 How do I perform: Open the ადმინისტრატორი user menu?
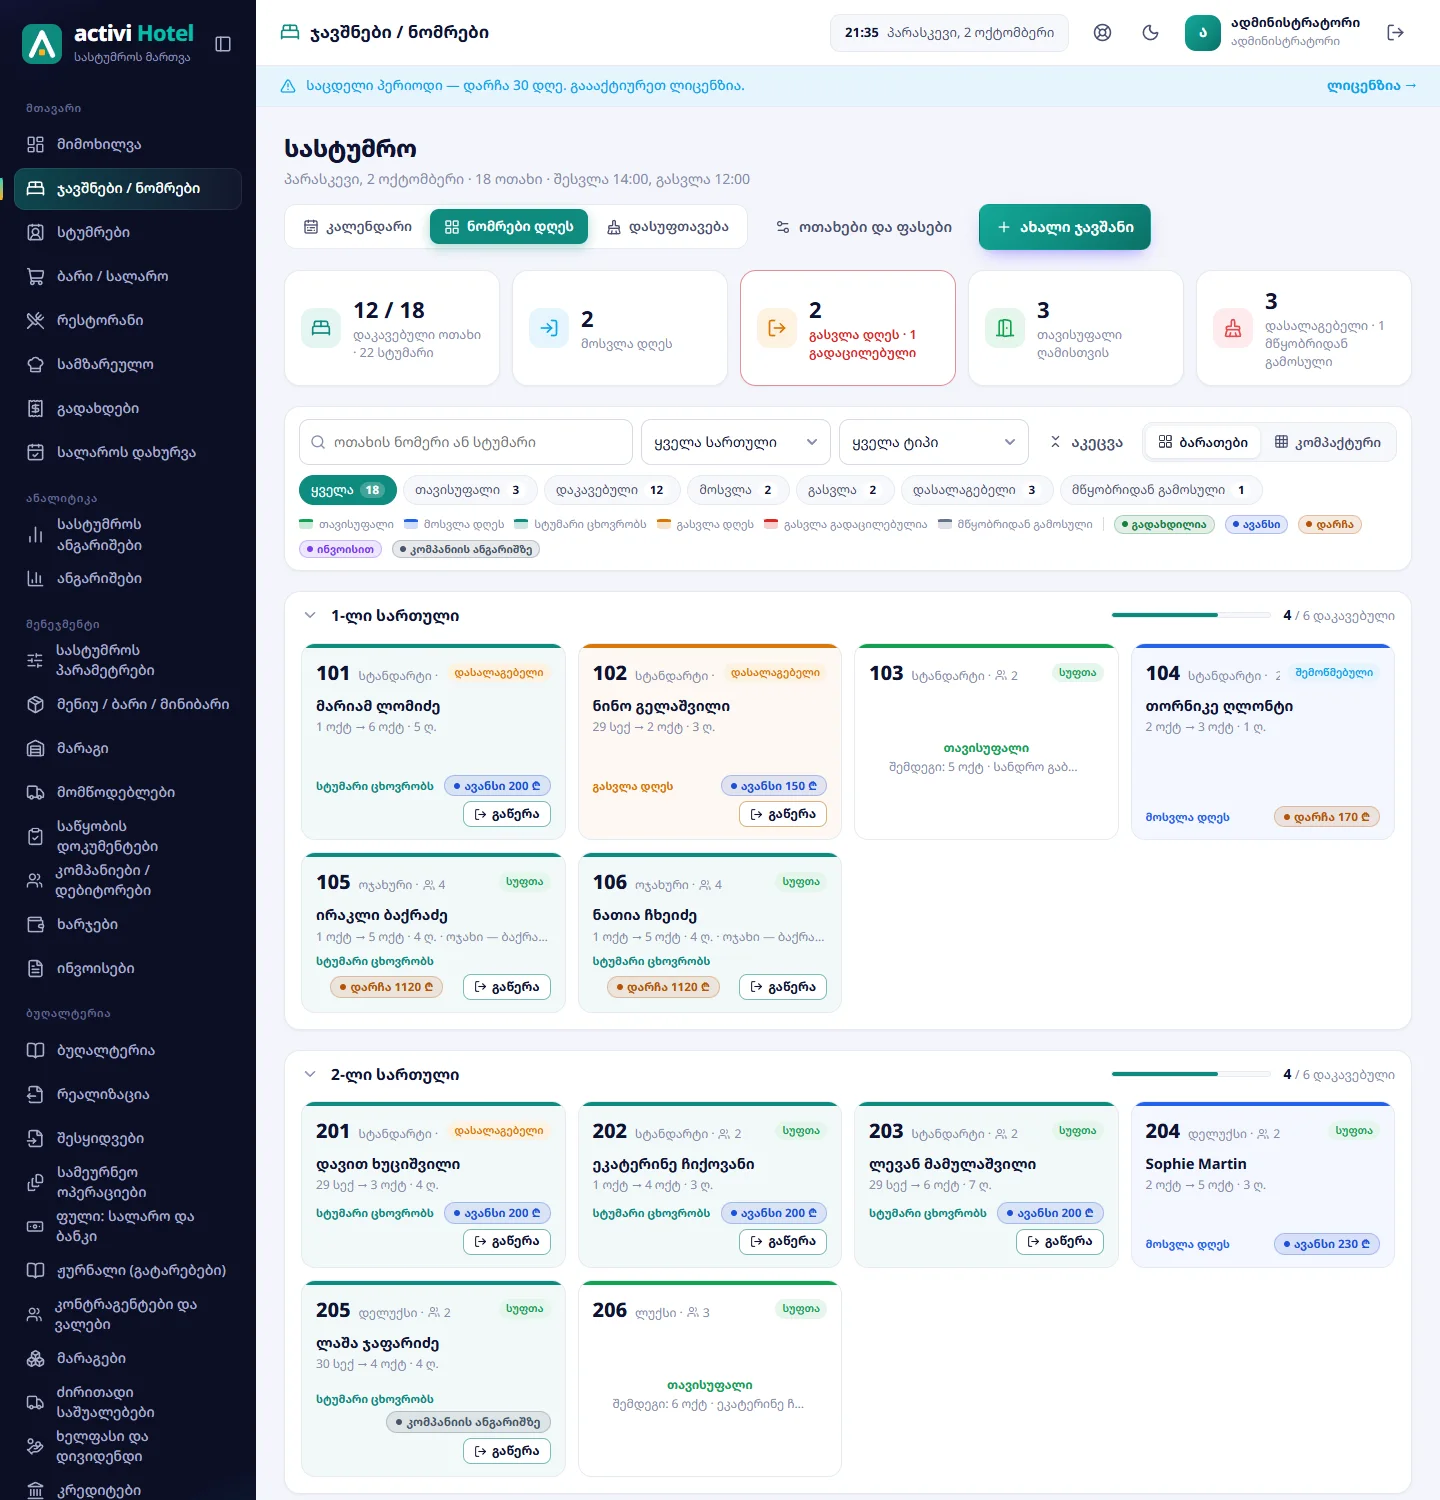pyautogui.click(x=1273, y=33)
